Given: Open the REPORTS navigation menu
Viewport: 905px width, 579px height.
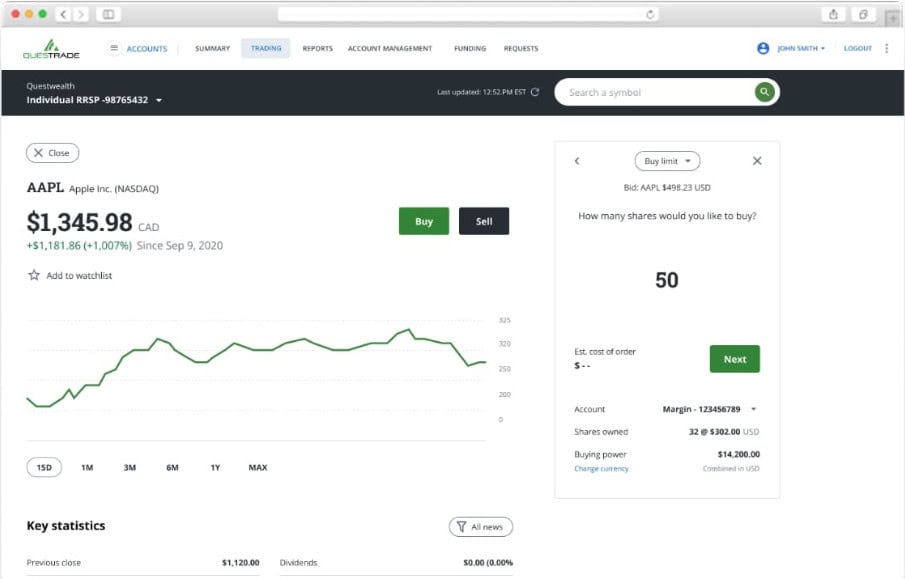Looking at the screenshot, I should click(317, 47).
